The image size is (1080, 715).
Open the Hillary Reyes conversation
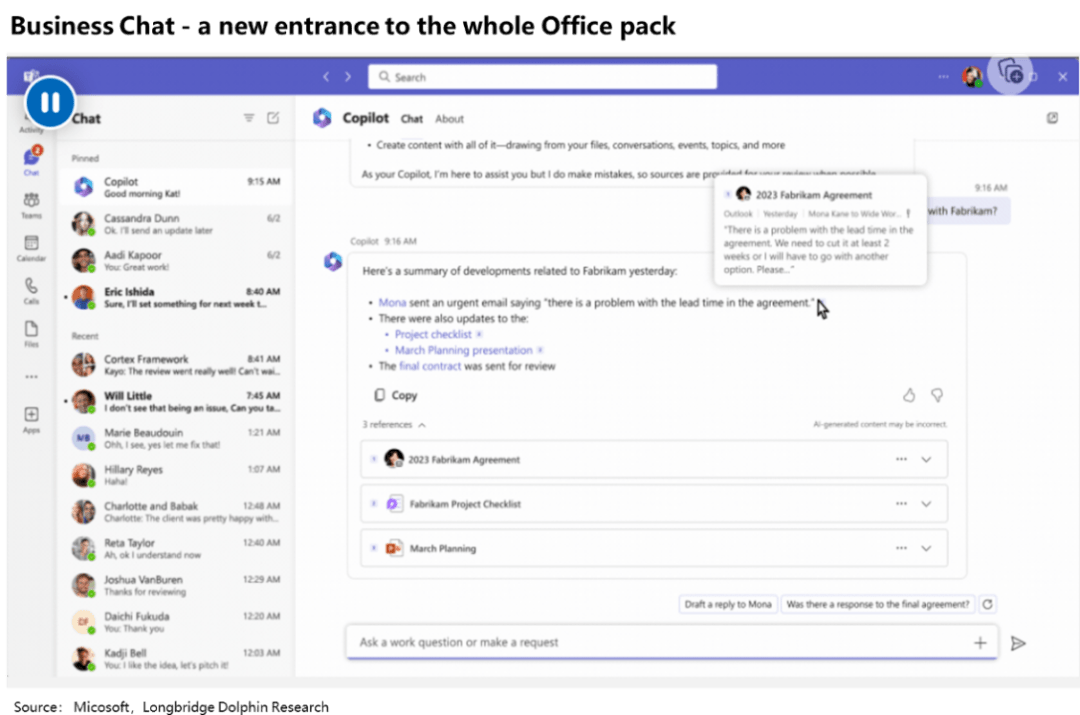click(x=176, y=475)
